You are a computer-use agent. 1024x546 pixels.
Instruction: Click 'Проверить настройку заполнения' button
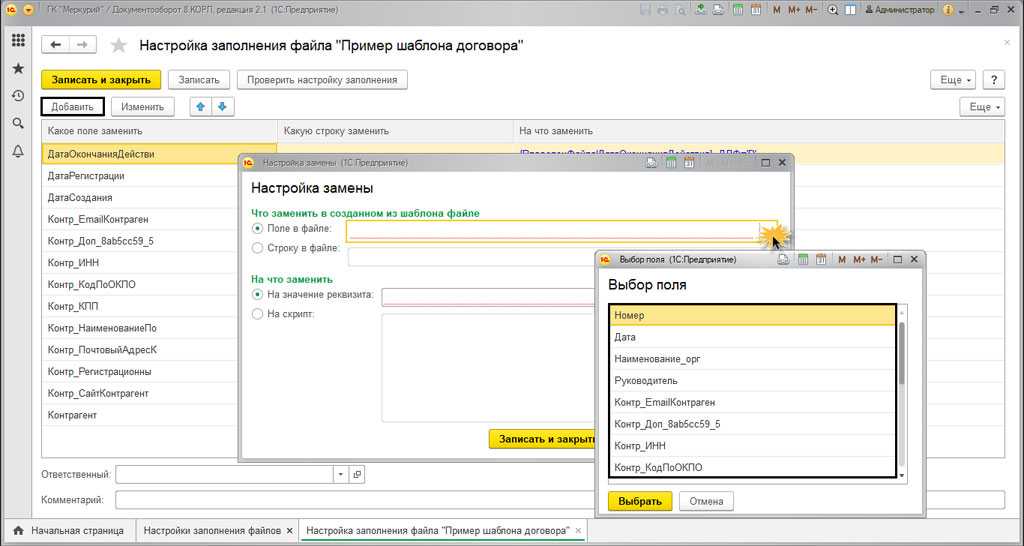(323, 80)
